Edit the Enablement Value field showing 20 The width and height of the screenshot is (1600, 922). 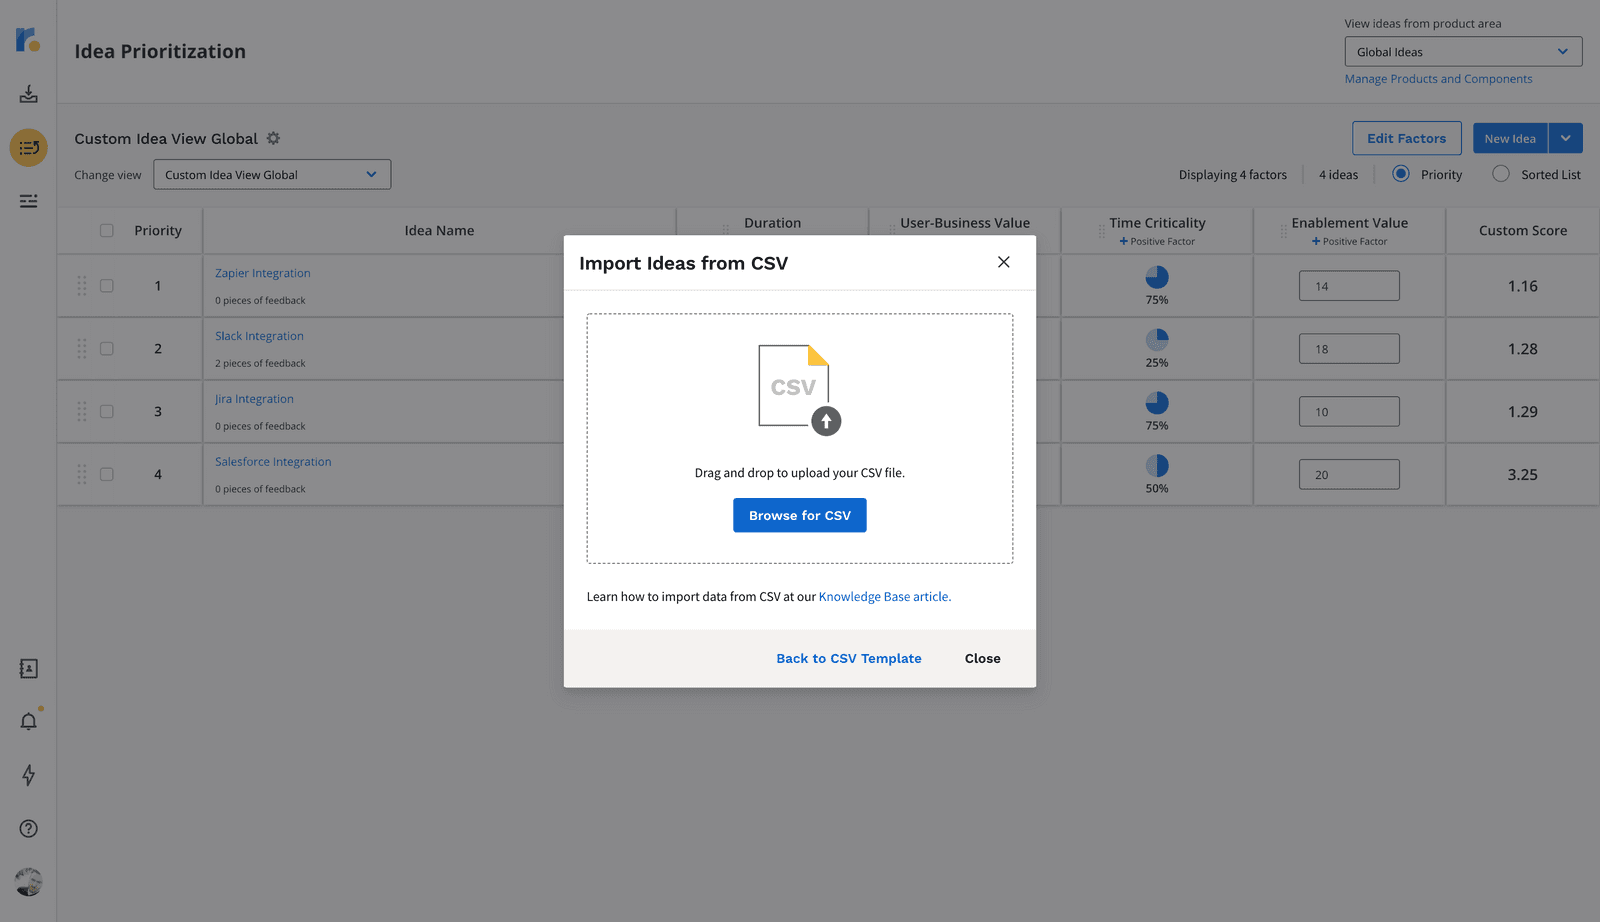pyautogui.click(x=1349, y=474)
